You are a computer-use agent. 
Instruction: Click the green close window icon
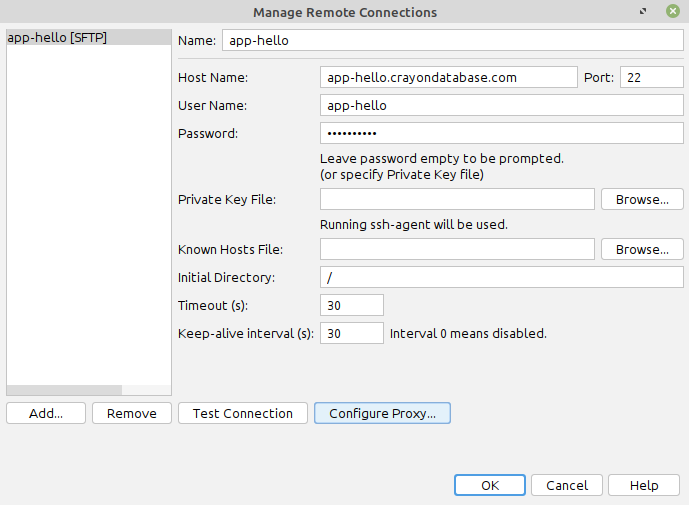(673, 11)
